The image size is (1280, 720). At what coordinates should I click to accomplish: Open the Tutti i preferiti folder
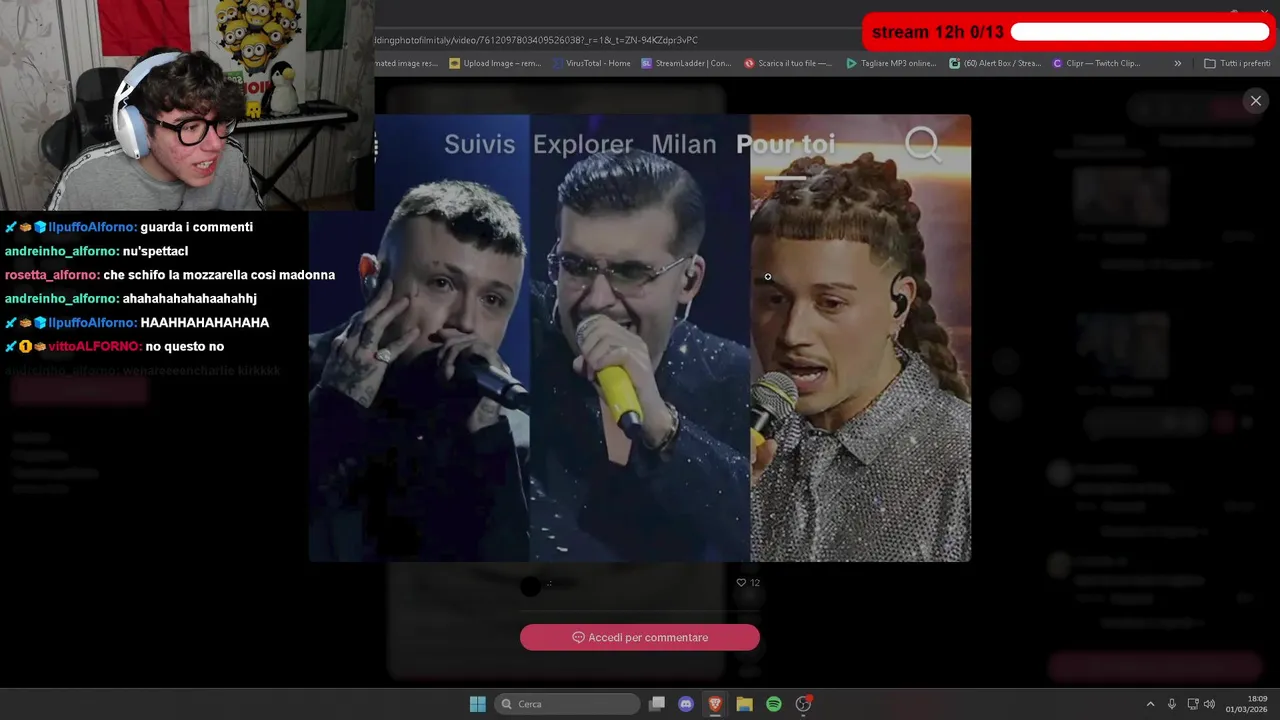1237,63
